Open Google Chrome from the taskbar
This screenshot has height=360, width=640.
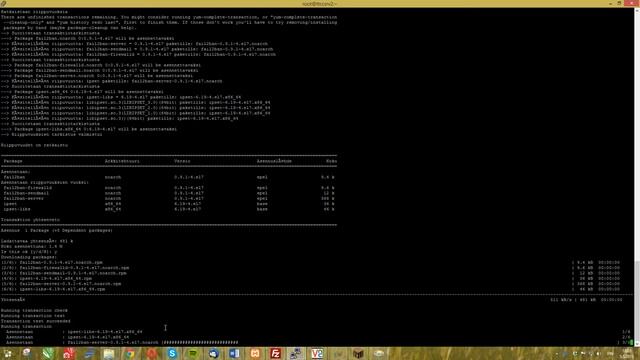tap(130, 354)
